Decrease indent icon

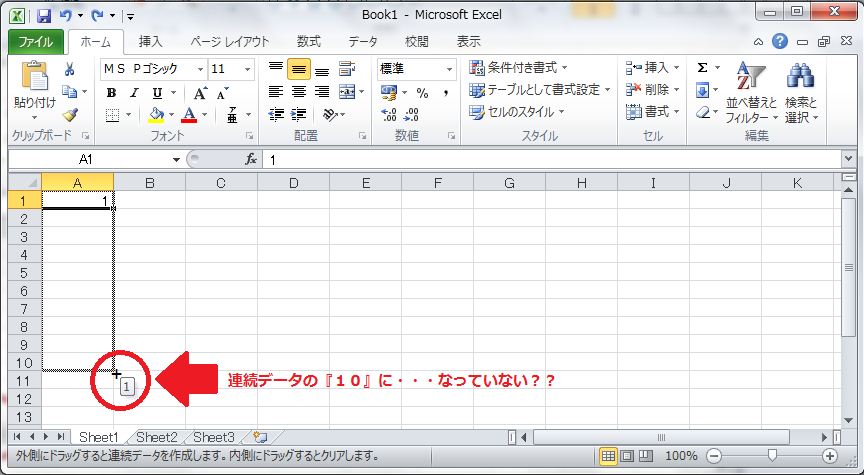tap(276, 115)
